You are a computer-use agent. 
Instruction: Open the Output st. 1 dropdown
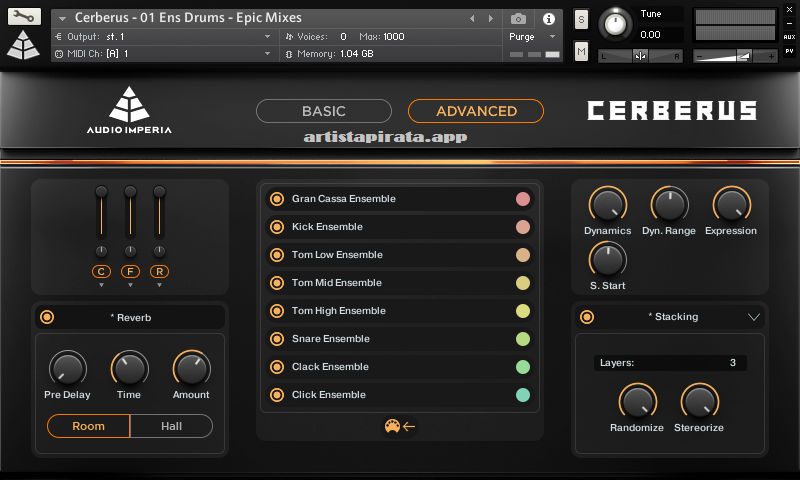click(x=267, y=37)
